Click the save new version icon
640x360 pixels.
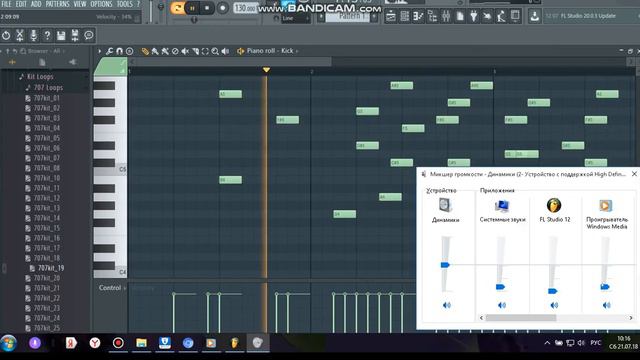(75, 36)
